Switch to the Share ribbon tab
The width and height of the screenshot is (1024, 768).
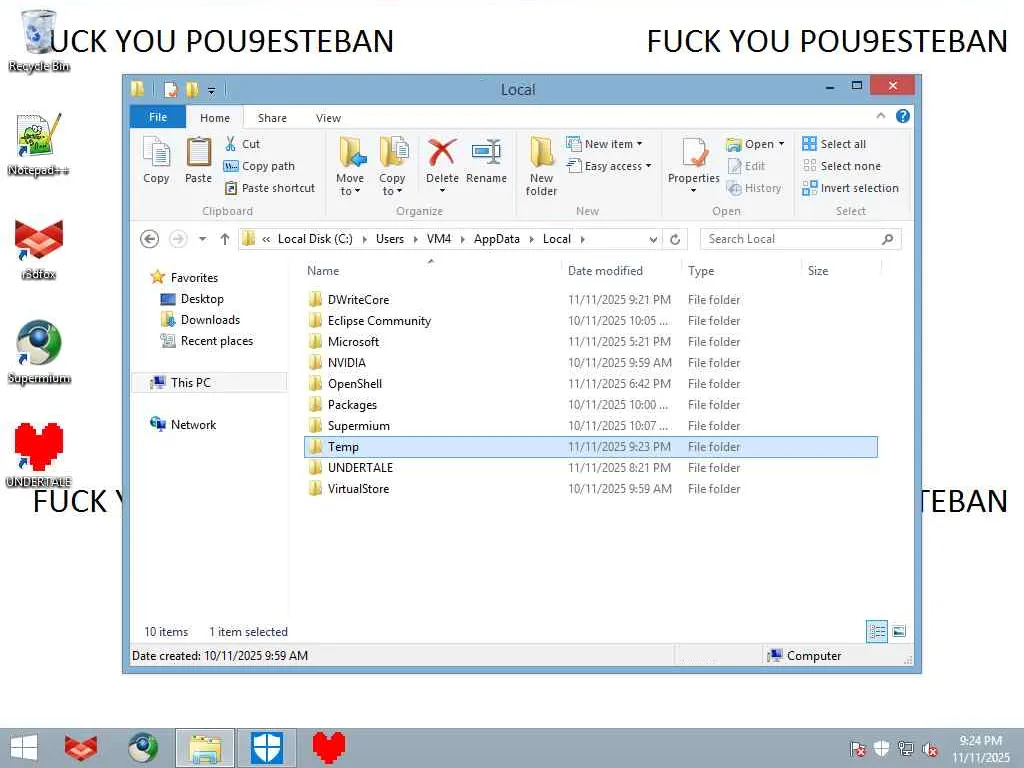272,118
